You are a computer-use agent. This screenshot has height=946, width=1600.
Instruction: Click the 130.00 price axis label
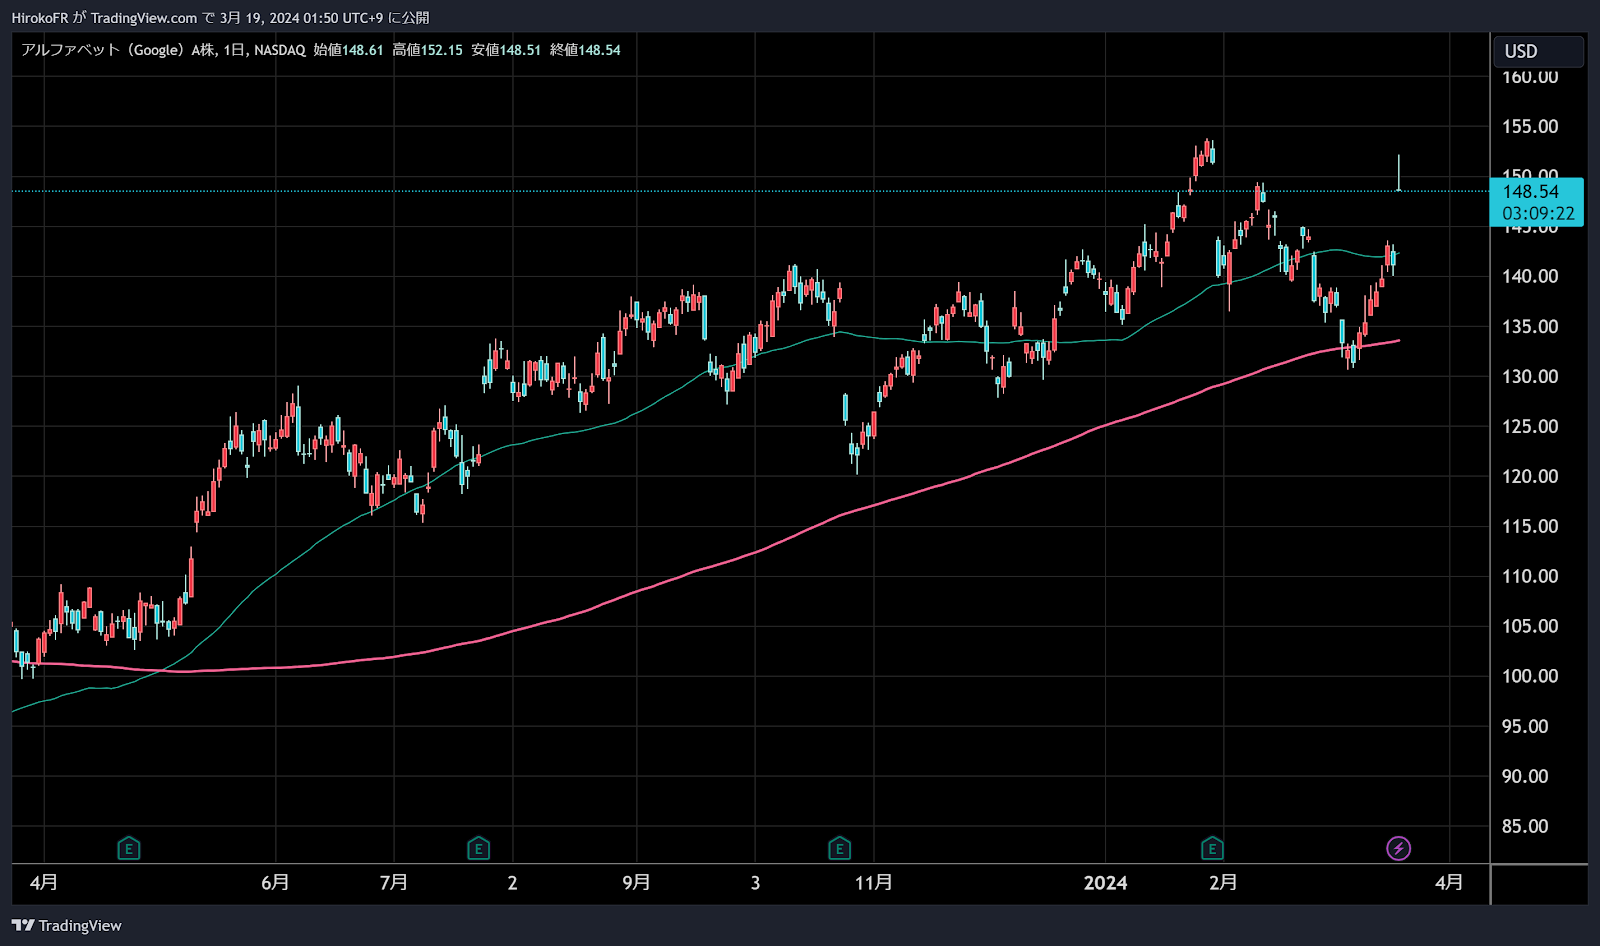(1530, 376)
